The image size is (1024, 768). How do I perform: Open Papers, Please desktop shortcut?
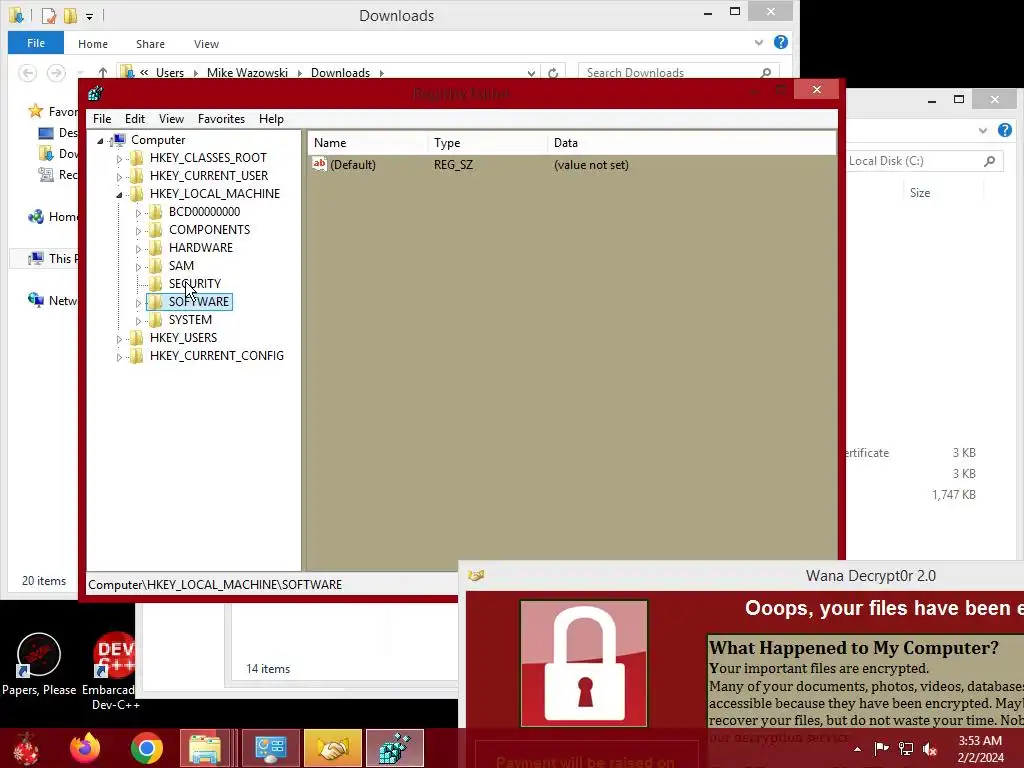[39, 664]
